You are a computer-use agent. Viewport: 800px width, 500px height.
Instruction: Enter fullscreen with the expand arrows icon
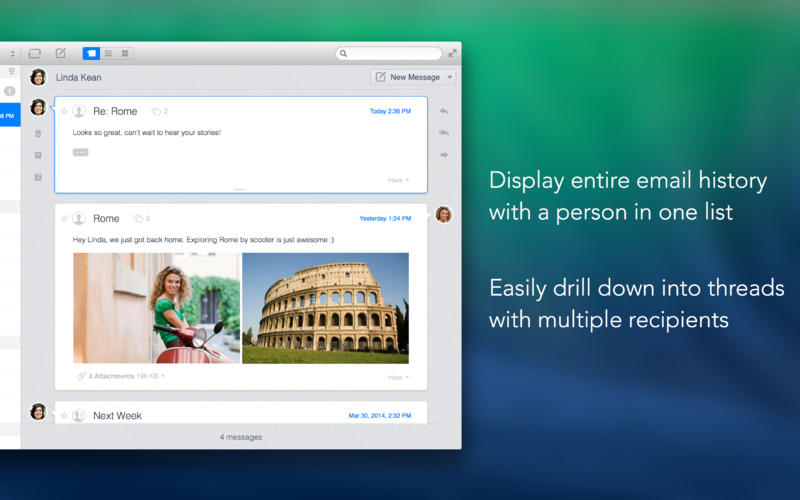(452, 53)
